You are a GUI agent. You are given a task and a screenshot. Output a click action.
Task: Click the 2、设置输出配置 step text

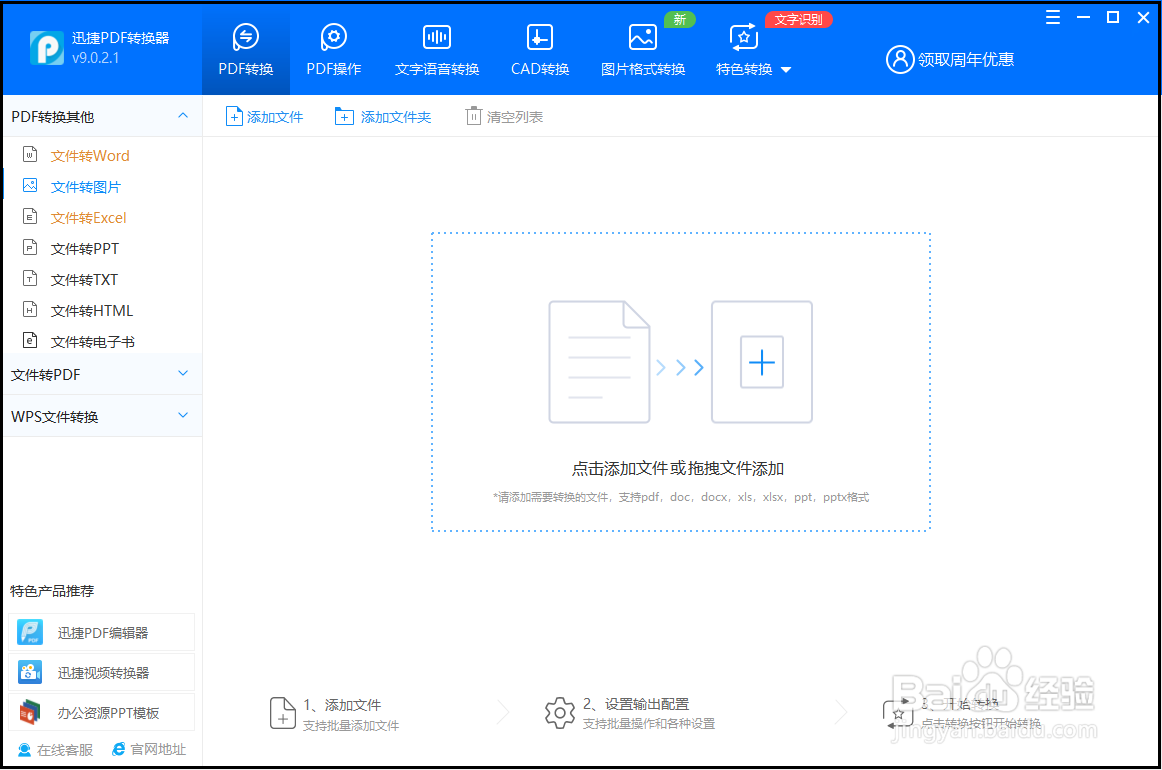(x=636, y=704)
